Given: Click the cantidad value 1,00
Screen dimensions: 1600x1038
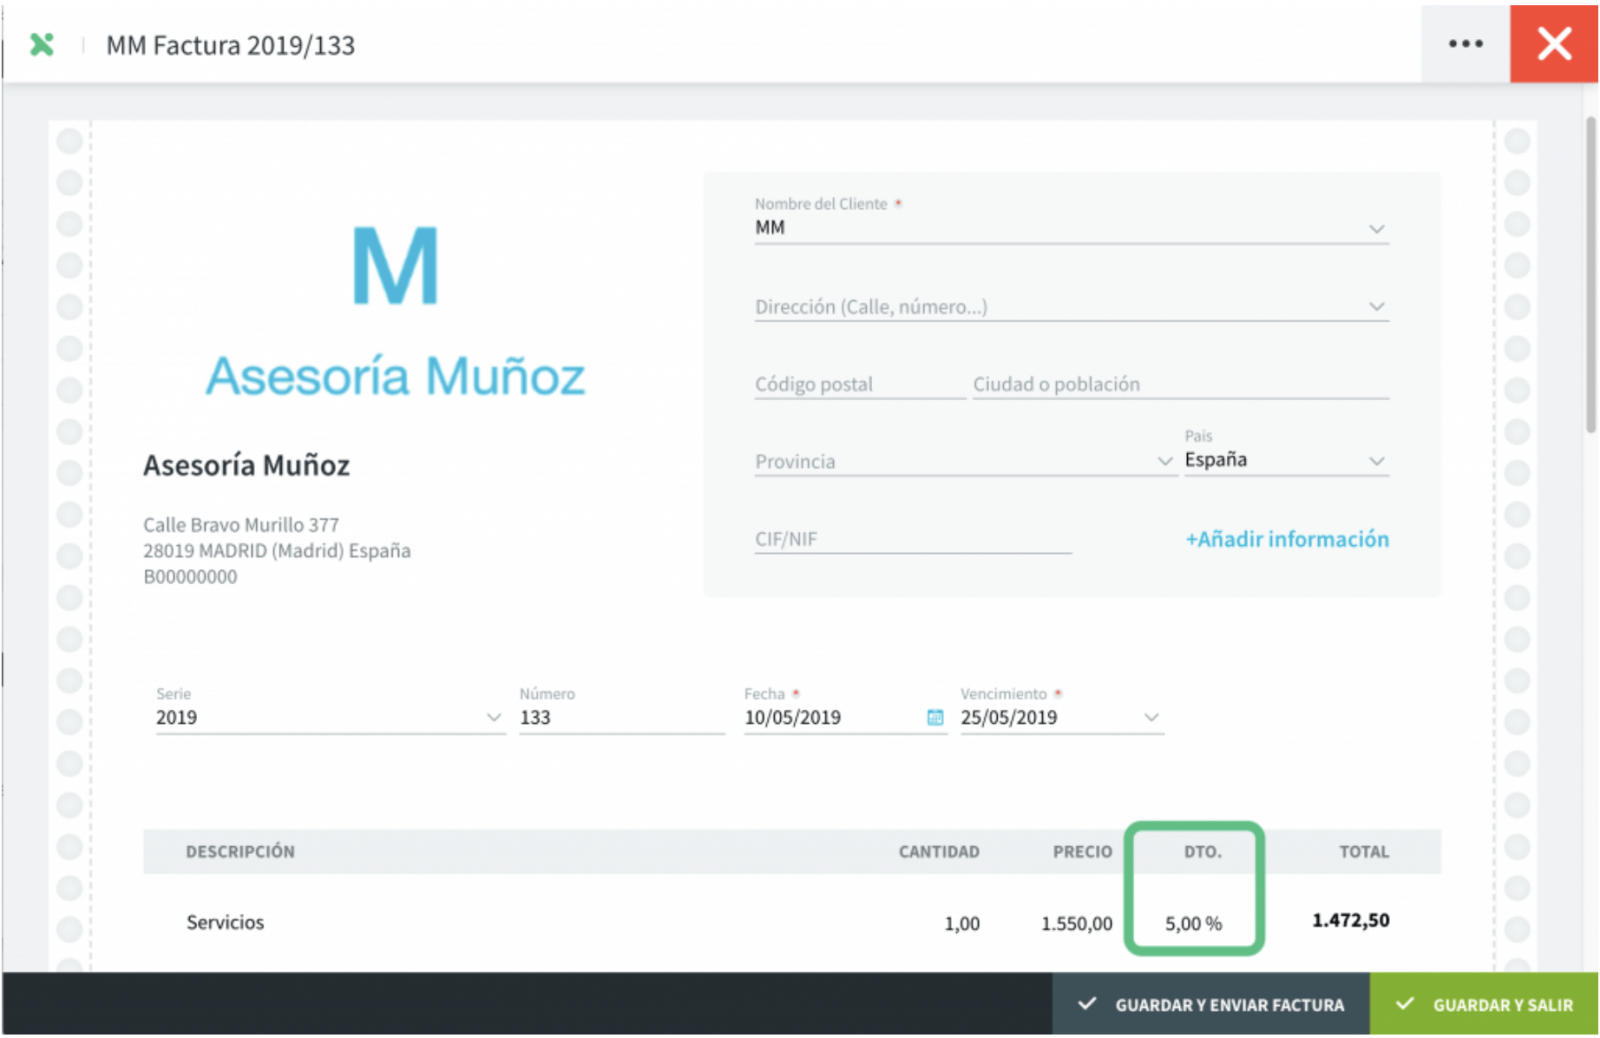Looking at the screenshot, I should [x=962, y=923].
